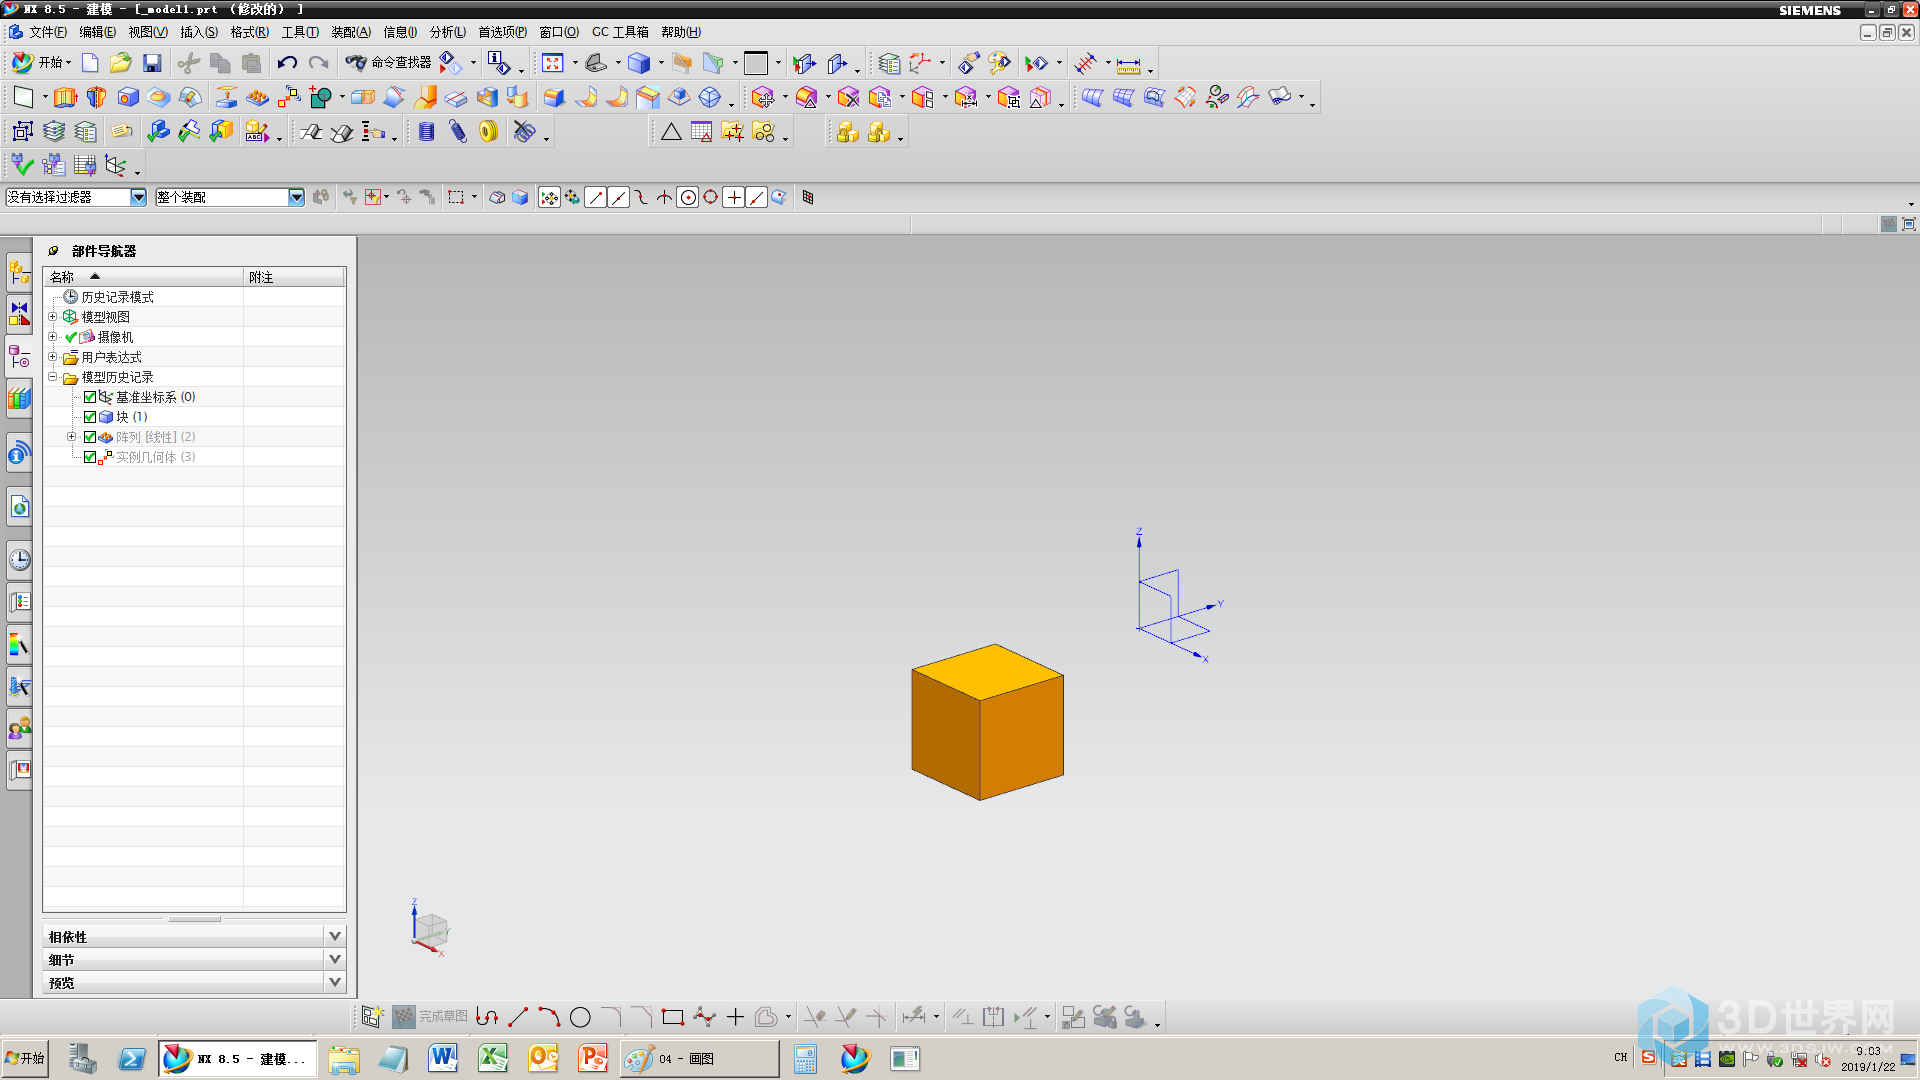Open the 没有选择过滤器 filter dropdown
This screenshot has height=1080, width=1920.
pos(138,197)
